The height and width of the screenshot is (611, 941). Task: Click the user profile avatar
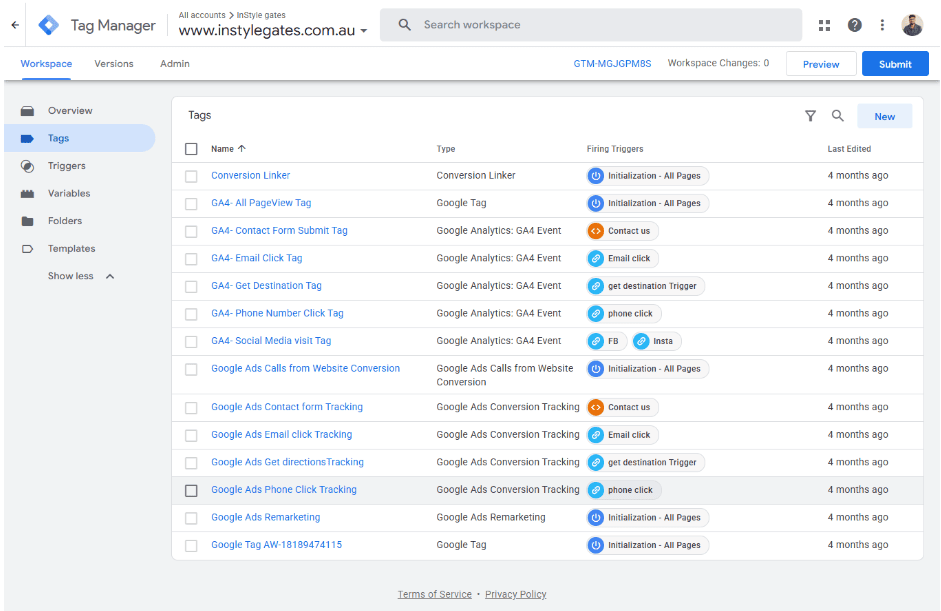[912, 25]
